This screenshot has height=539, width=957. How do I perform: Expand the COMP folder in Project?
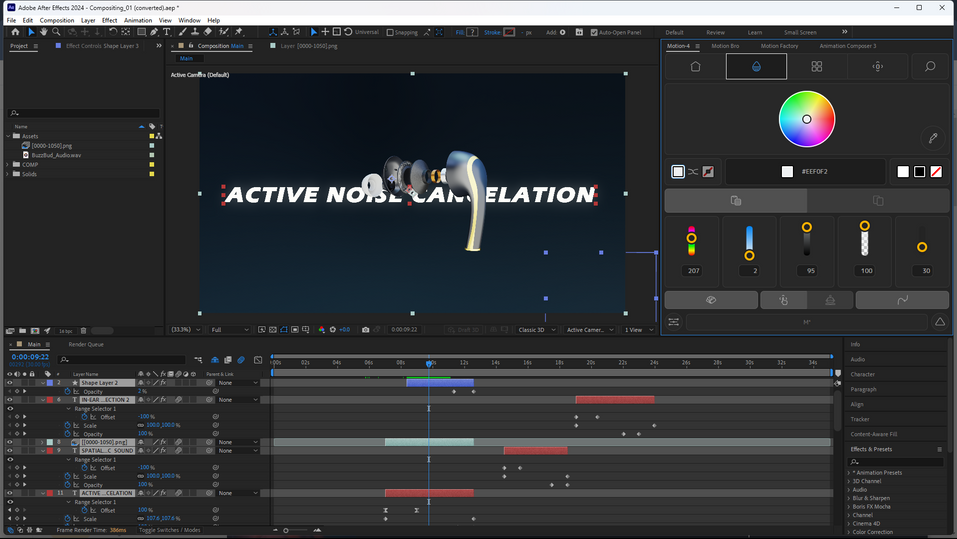click(x=7, y=164)
